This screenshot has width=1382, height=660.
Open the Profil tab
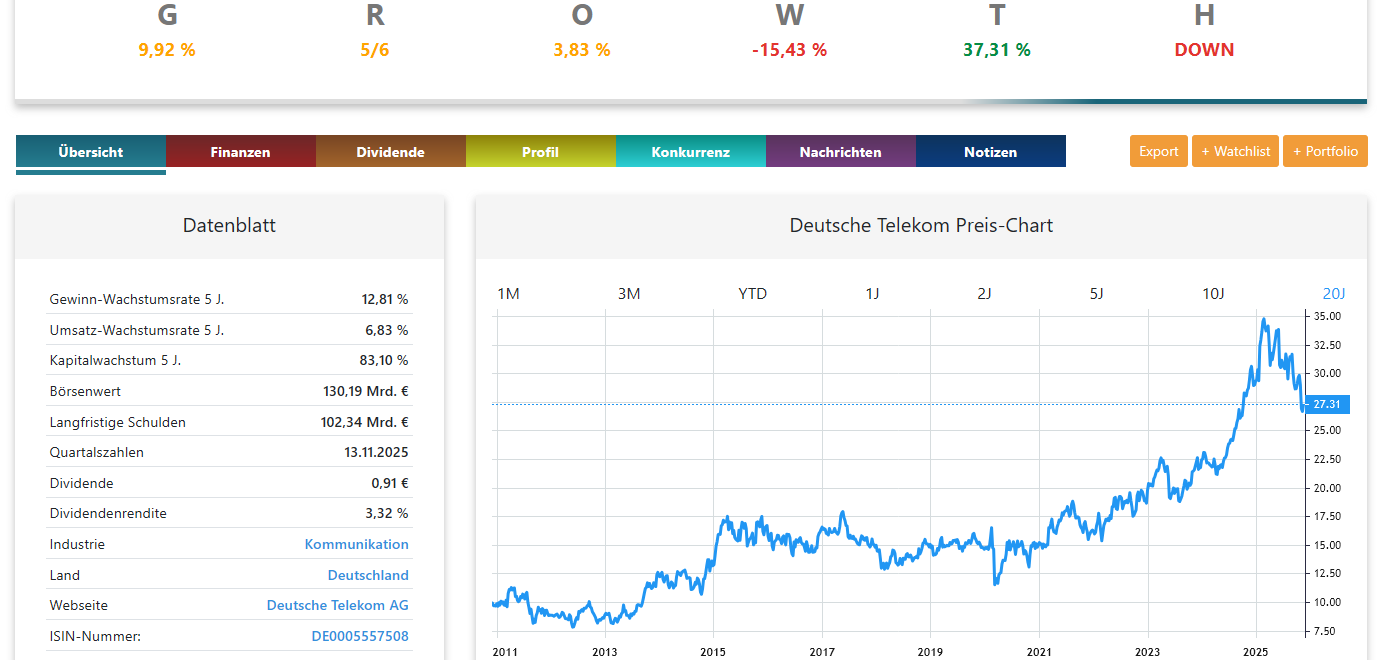click(x=540, y=152)
